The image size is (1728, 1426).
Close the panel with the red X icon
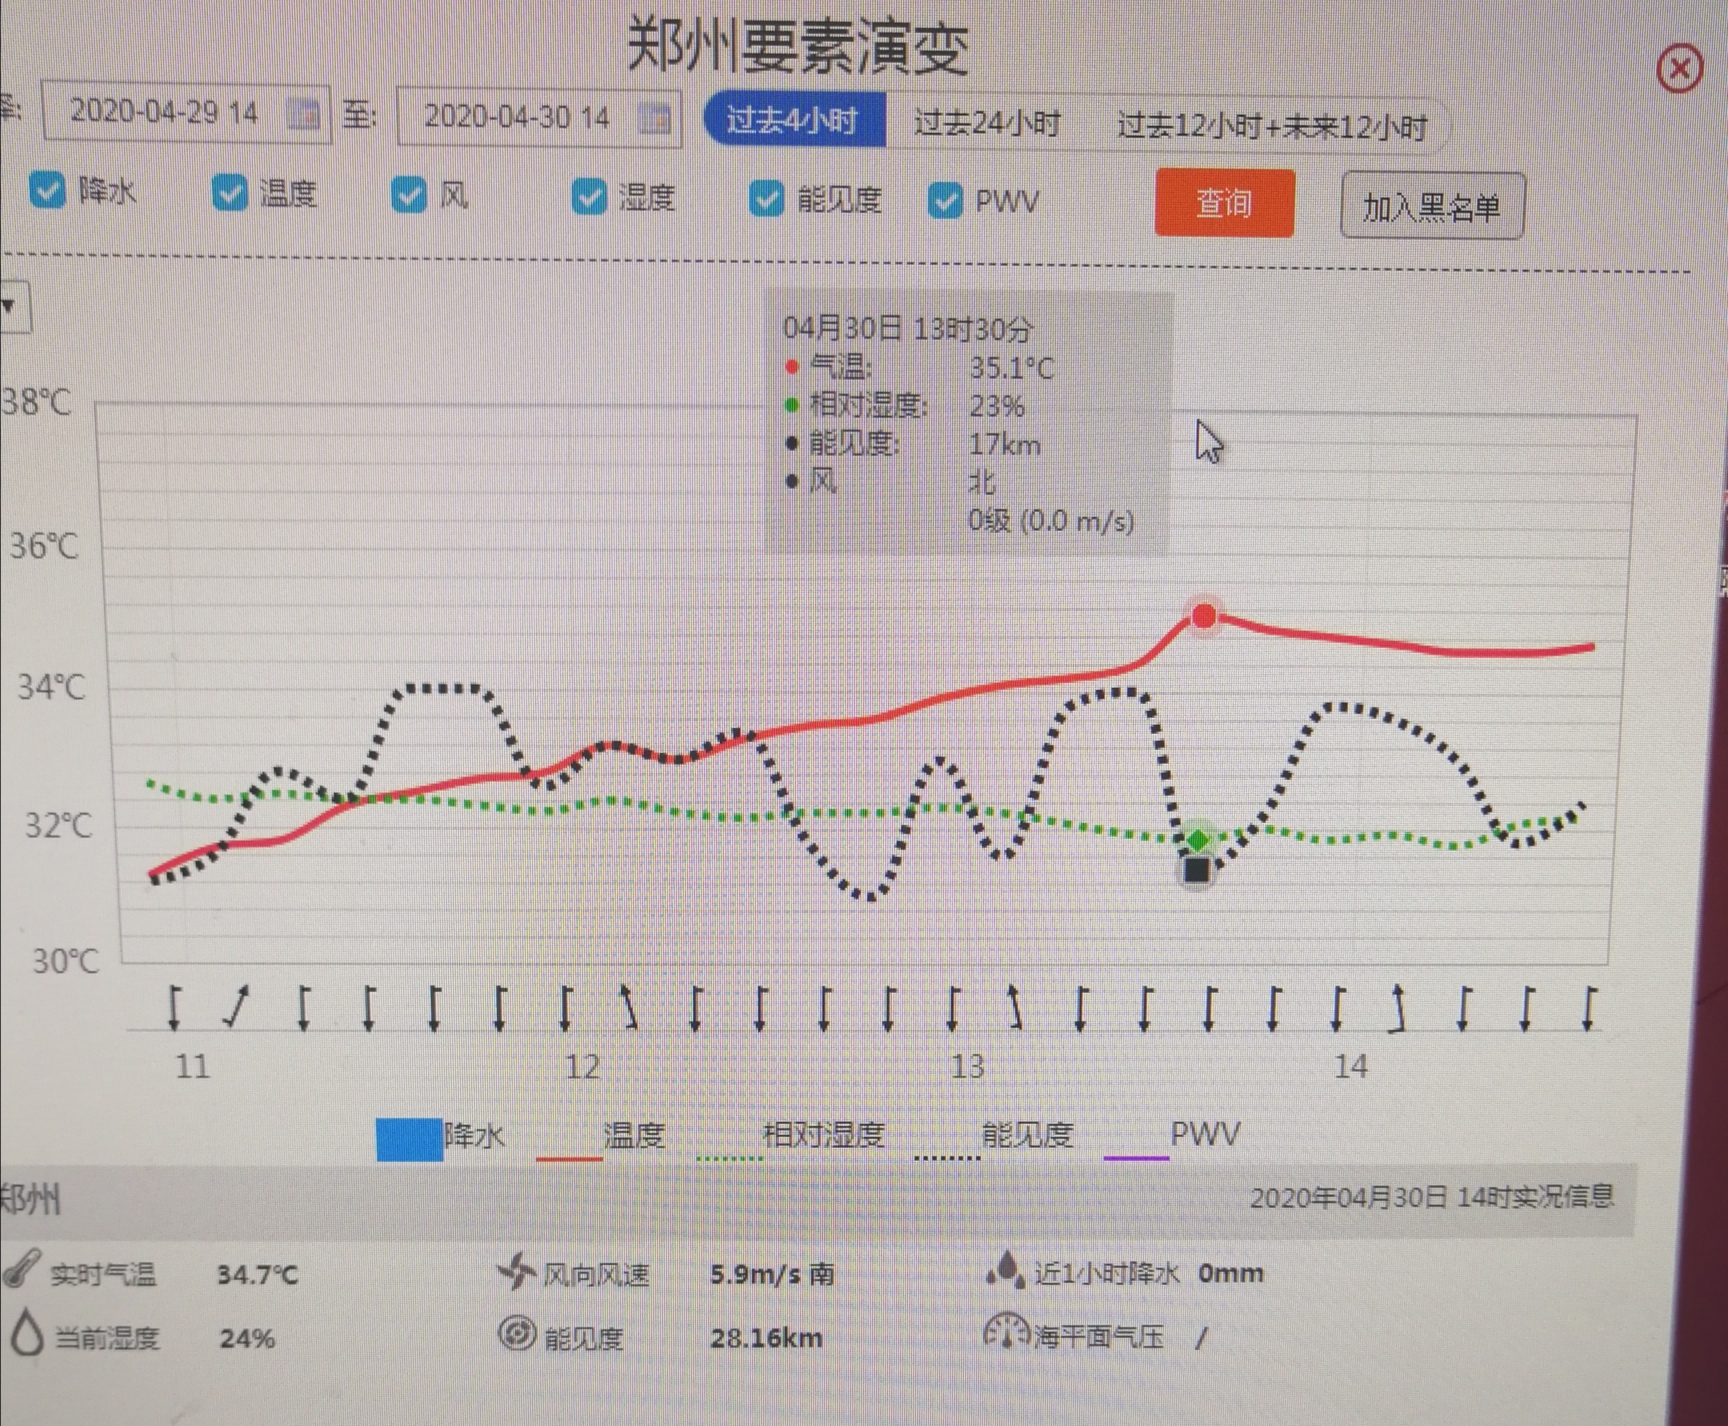click(1679, 69)
